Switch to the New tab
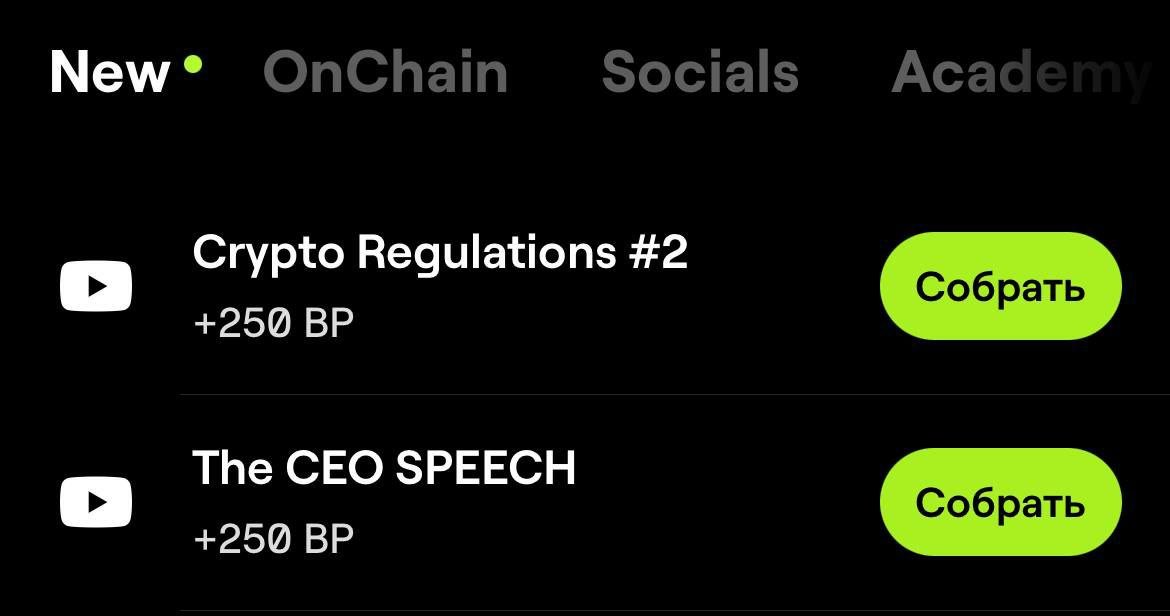The height and width of the screenshot is (616, 1170). click(110, 72)
